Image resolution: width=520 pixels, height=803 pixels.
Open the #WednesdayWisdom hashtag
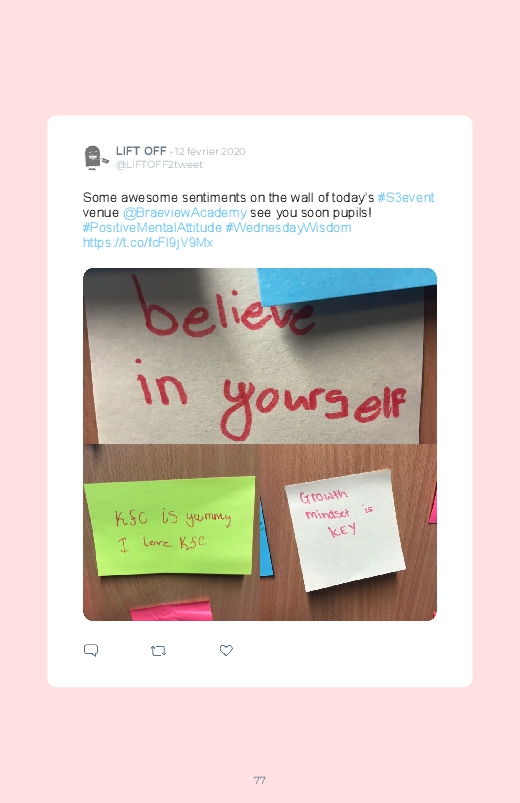(288, 227)
